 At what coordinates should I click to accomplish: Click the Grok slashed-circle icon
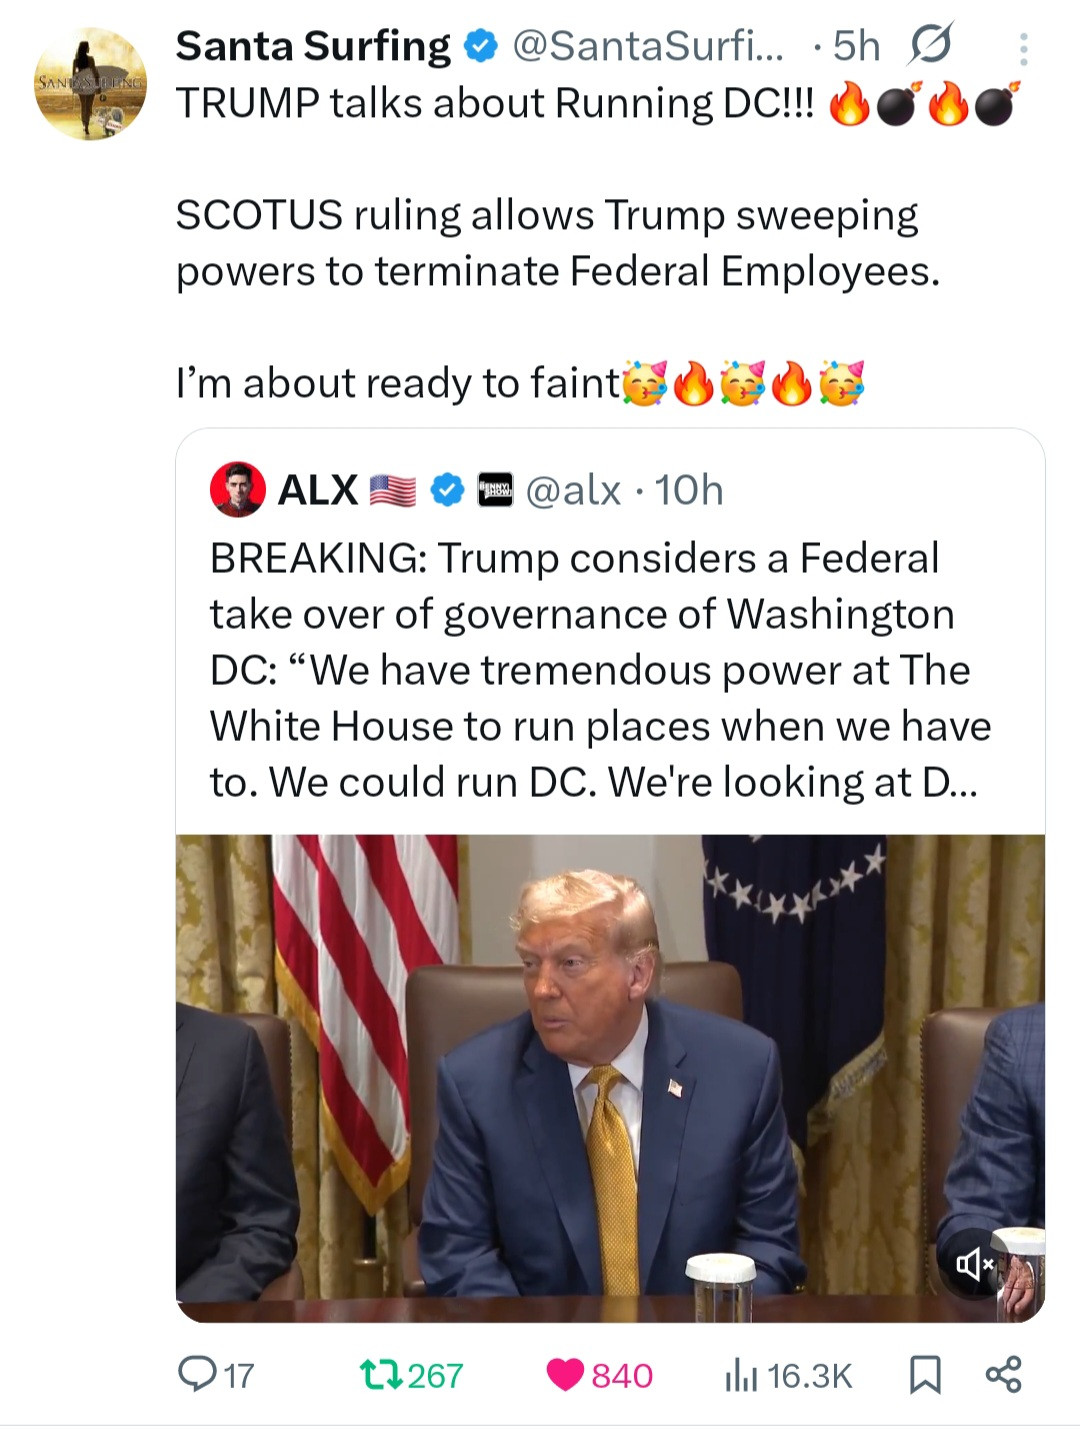932,45
